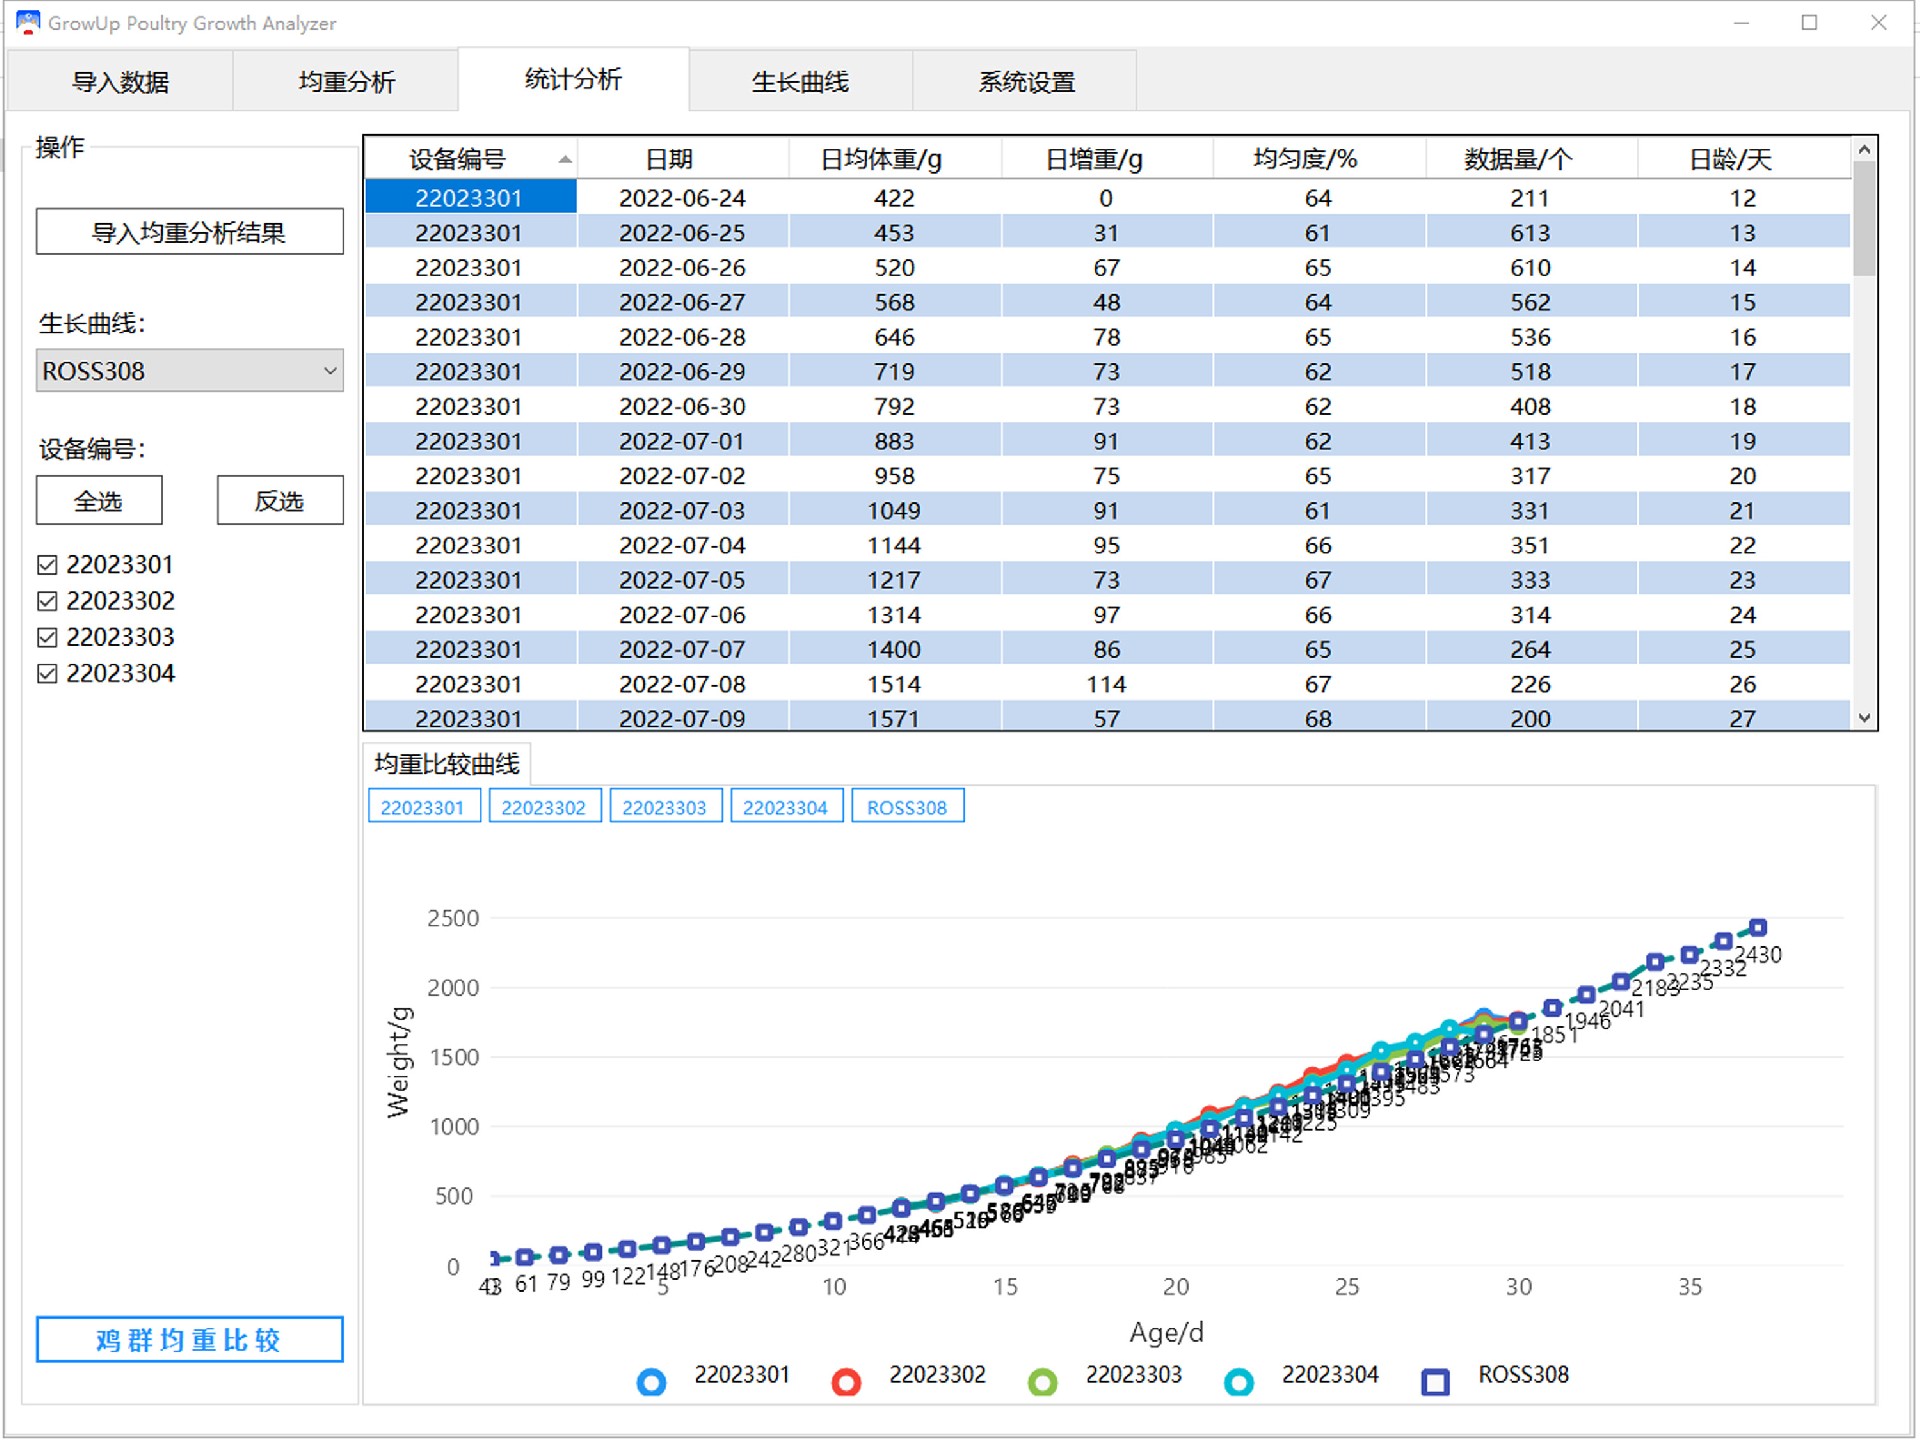The width and height of the screenshot is (1920, 1440).
Task: Sort table by 日龄/天 column header
Action: [x=1730, y=159]
